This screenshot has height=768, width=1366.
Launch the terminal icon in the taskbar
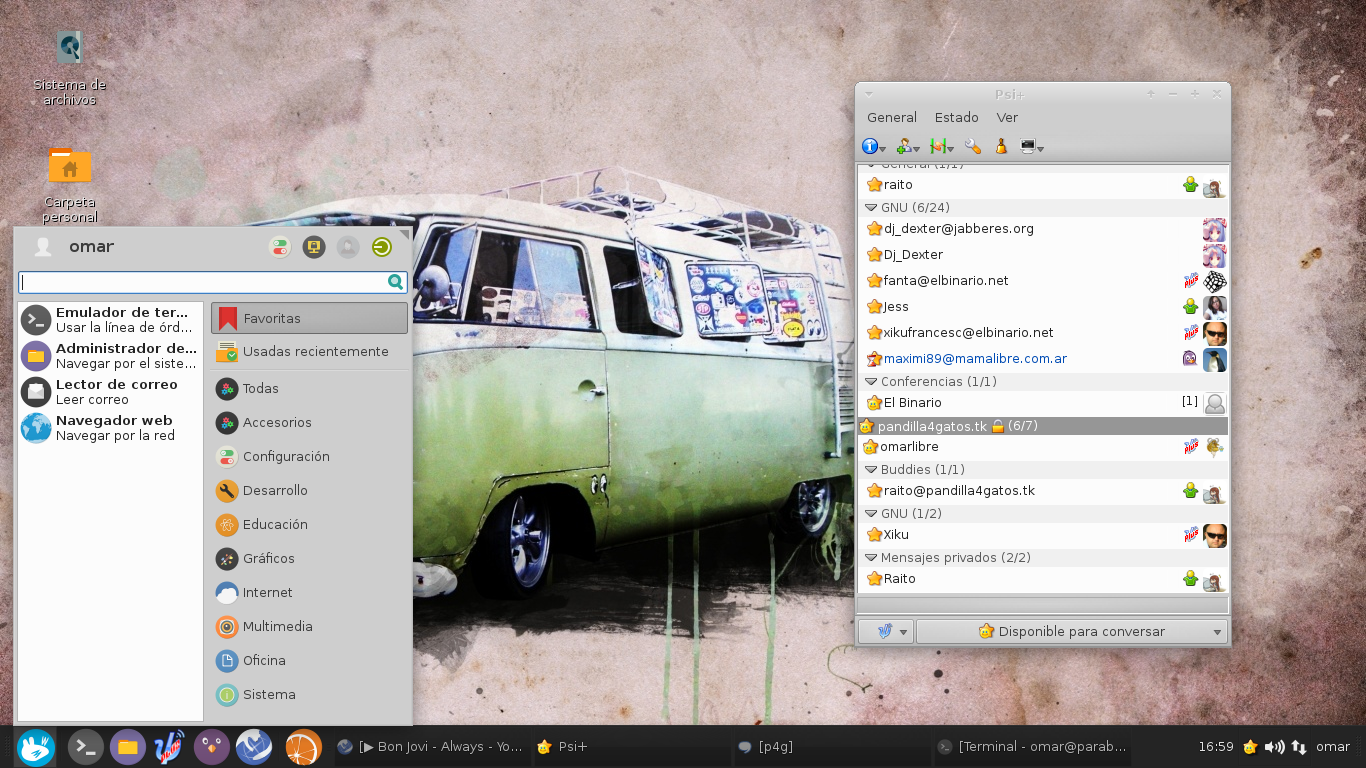(85, 747)
